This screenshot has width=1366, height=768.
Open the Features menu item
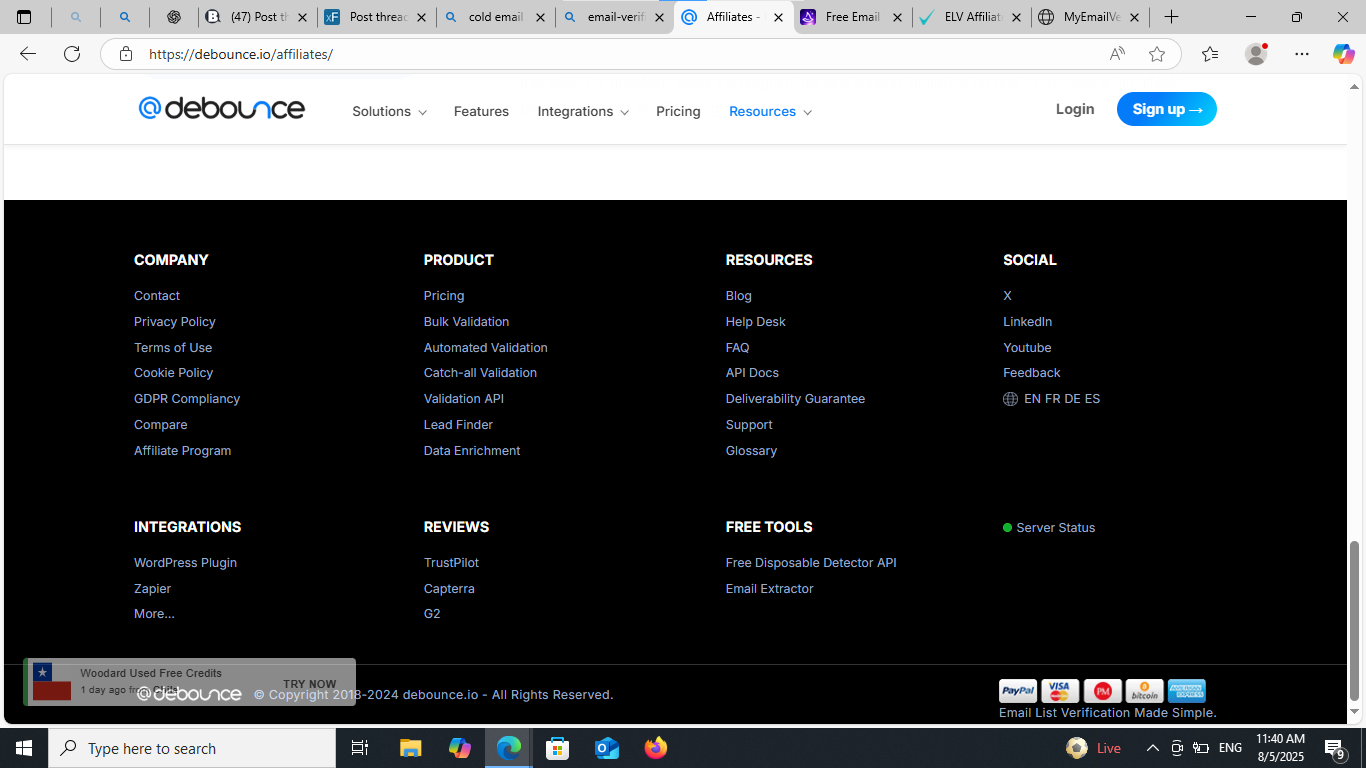481,111
